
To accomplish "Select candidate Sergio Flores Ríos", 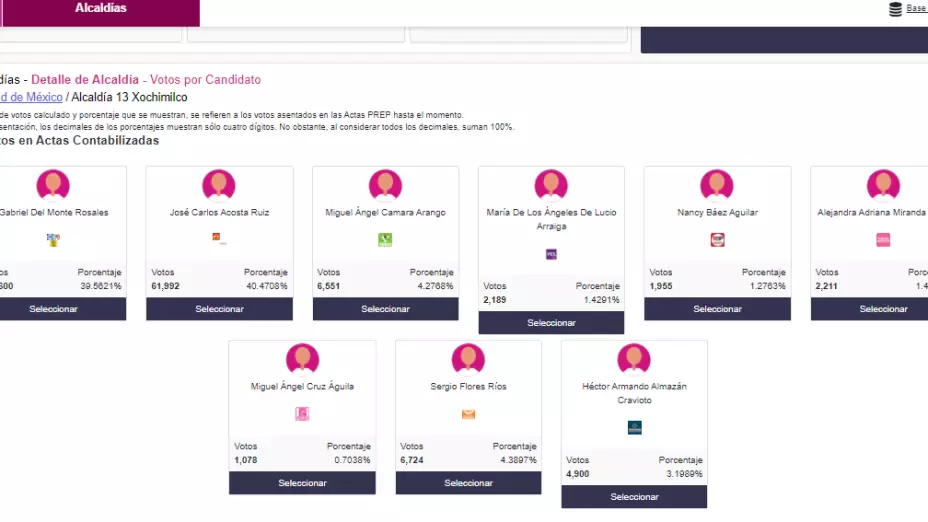I will tap(468, 483).
